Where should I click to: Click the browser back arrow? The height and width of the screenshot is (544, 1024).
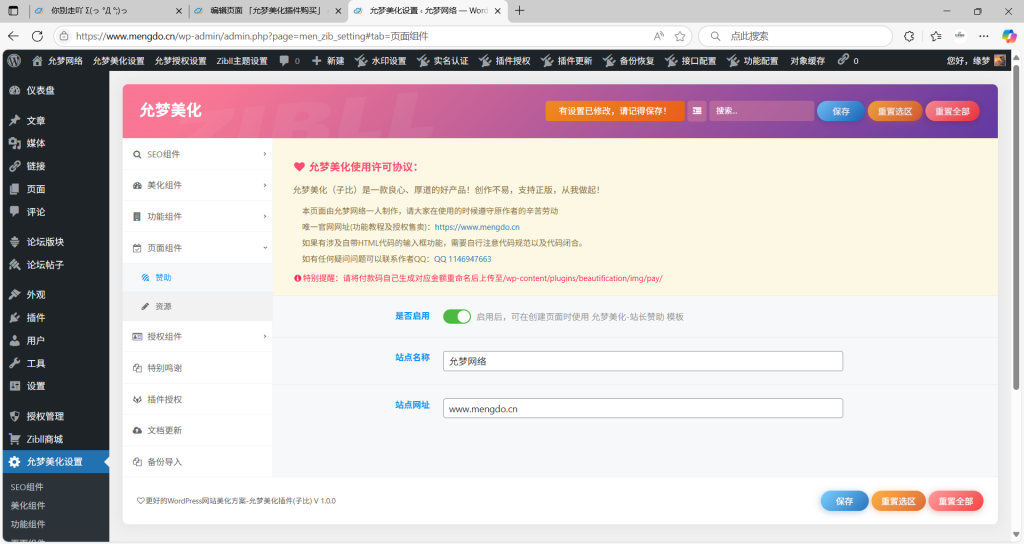click(14, 36)
